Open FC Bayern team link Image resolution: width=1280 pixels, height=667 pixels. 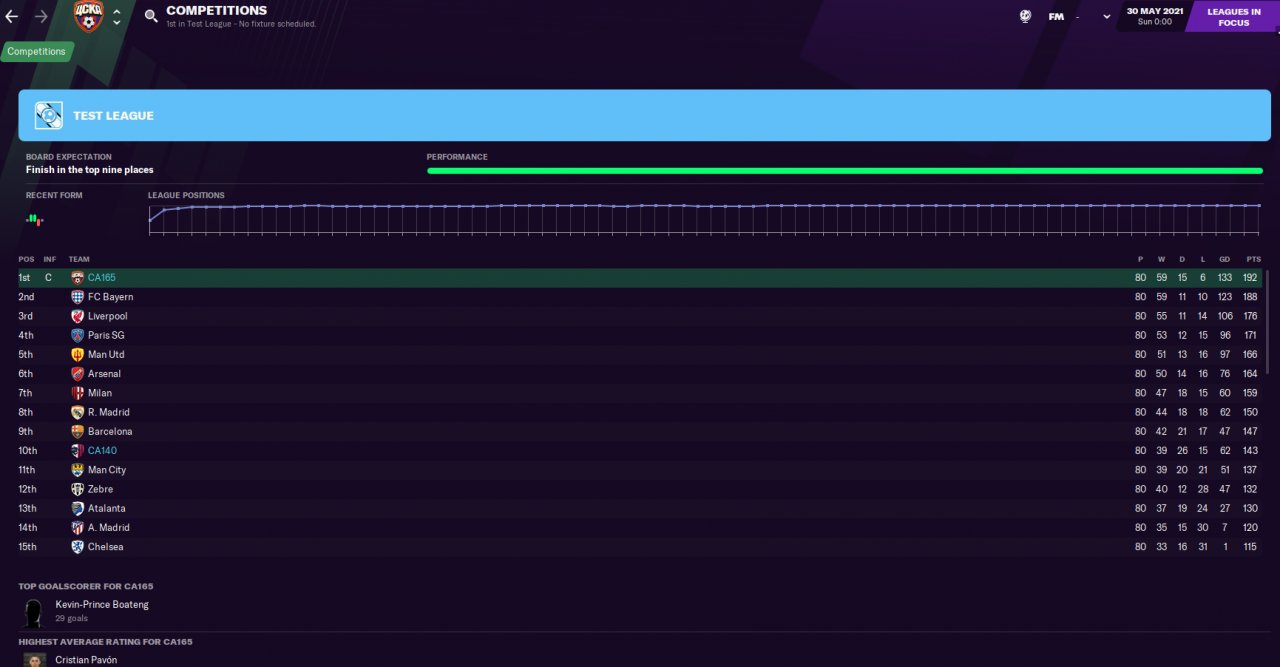pyautogui.click(x=110, y=297)
